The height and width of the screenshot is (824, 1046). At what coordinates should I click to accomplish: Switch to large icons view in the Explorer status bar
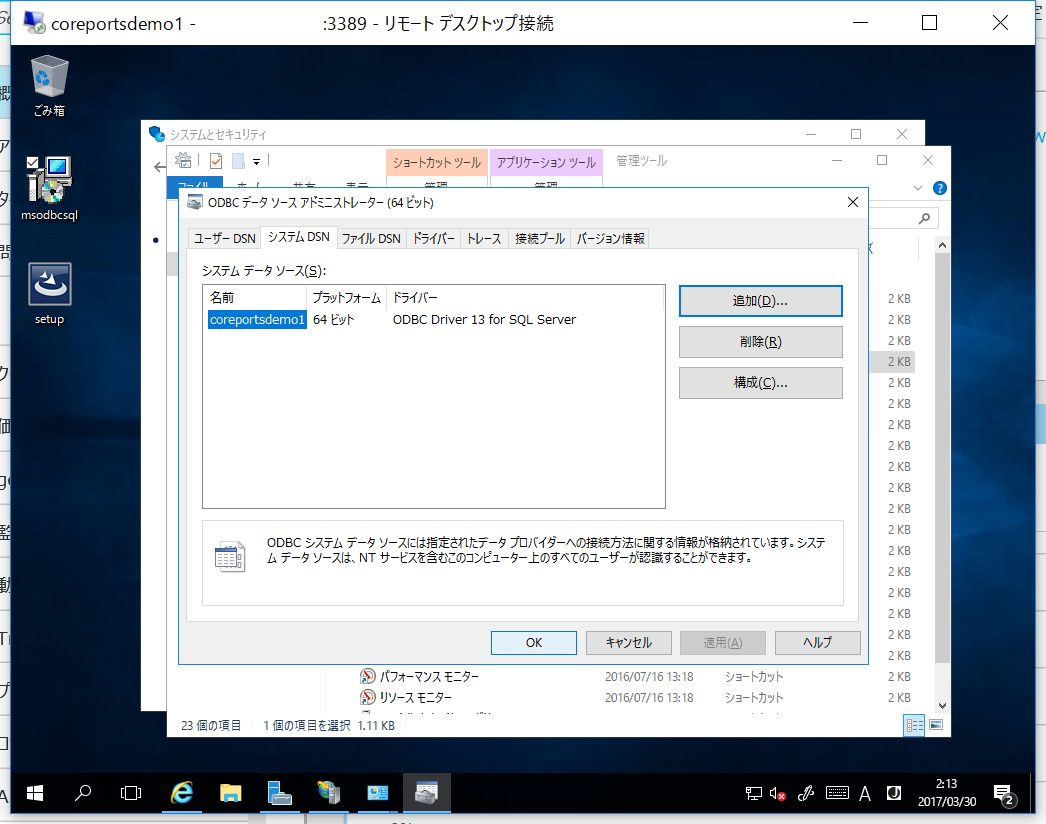pyautogui.click(x=936, y=725)
